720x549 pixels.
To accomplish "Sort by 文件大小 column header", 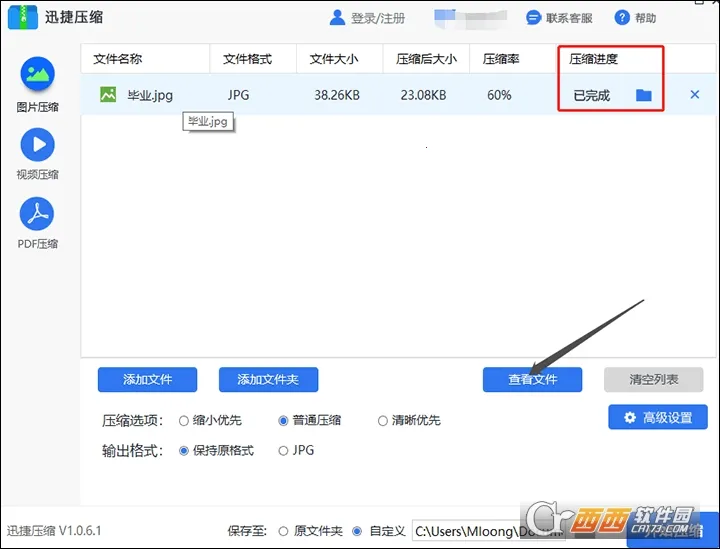I will [x=335, y=59].
